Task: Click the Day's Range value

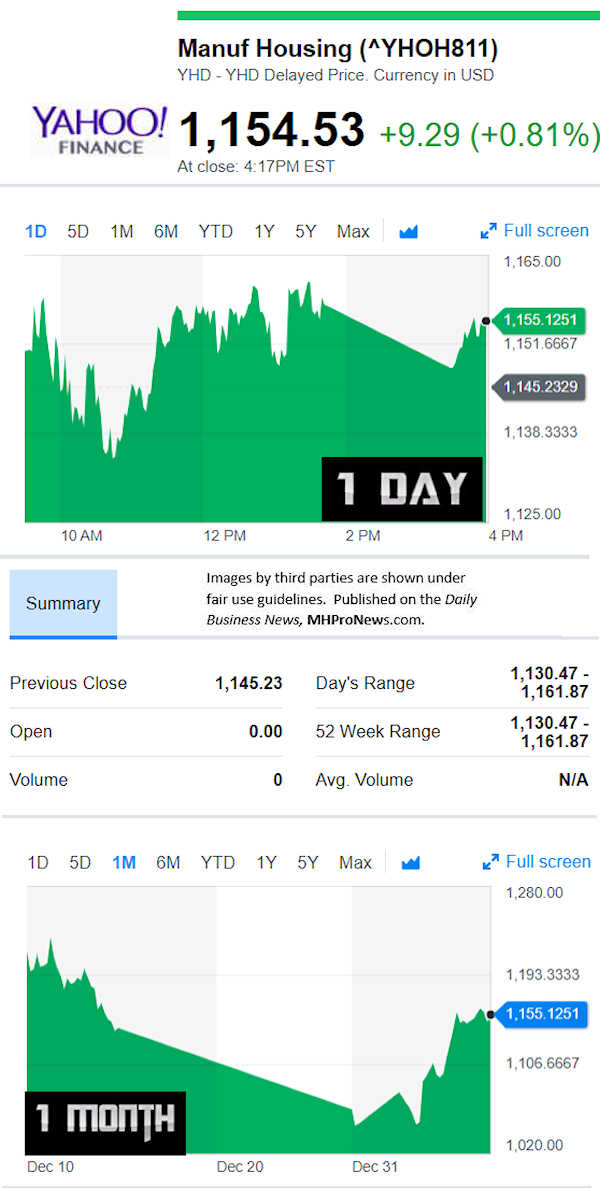Action: pyautogui.click(x=549, y=683)
